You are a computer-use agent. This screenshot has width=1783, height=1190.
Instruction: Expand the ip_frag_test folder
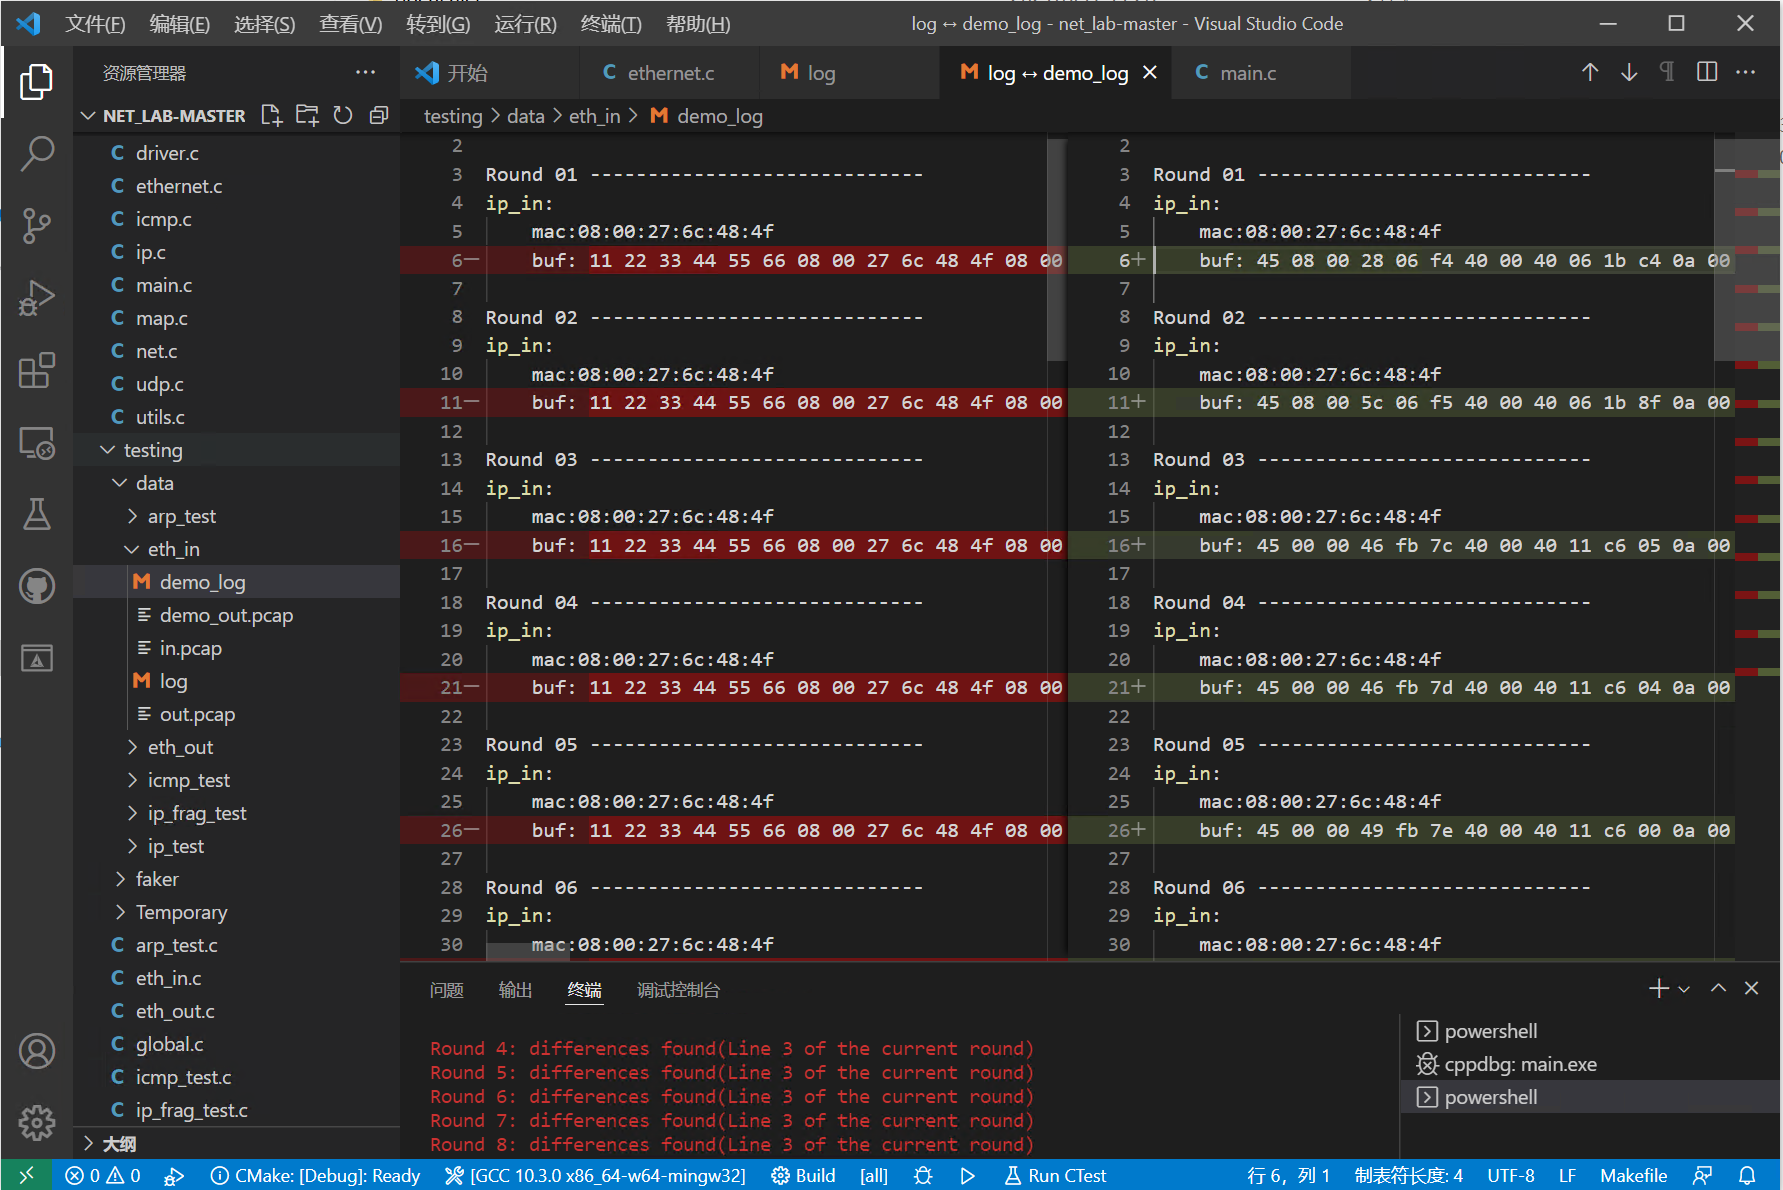(132, 813)
